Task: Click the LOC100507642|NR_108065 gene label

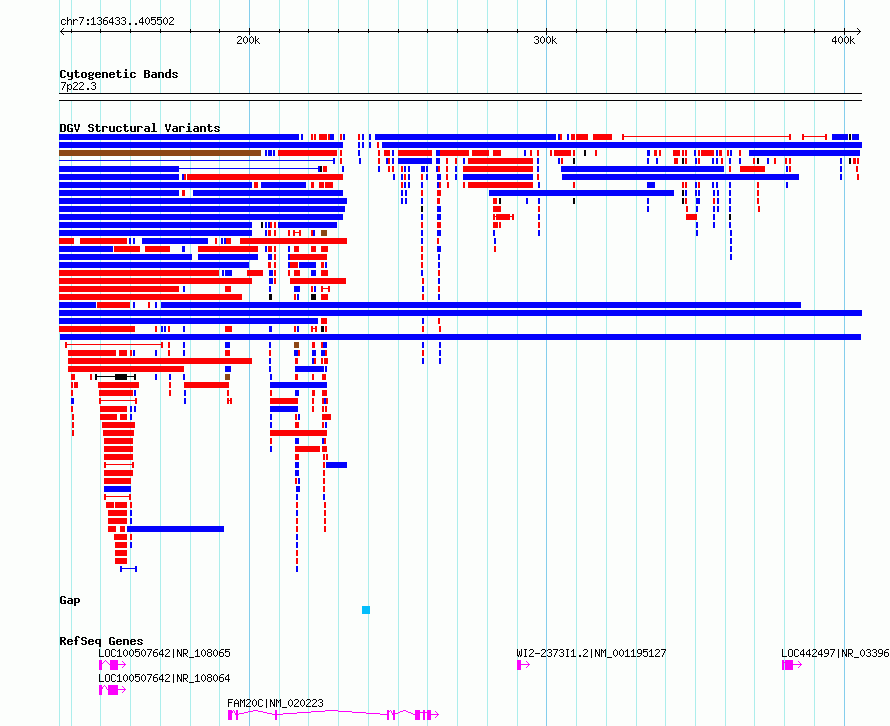Action: coord(164,653)
